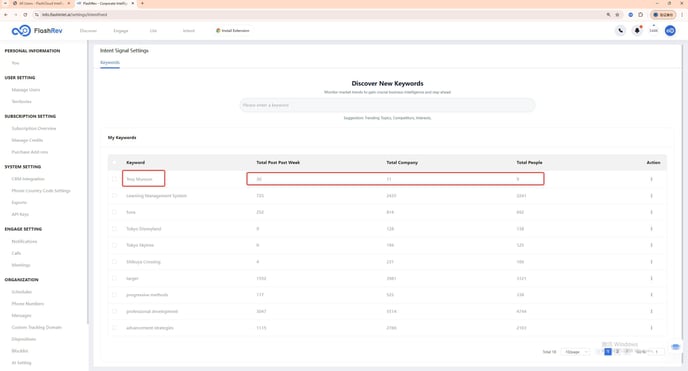This screenshot has height=371, width=688.
Task: Open a new browser tab
Action: click(x=142, y=4)
